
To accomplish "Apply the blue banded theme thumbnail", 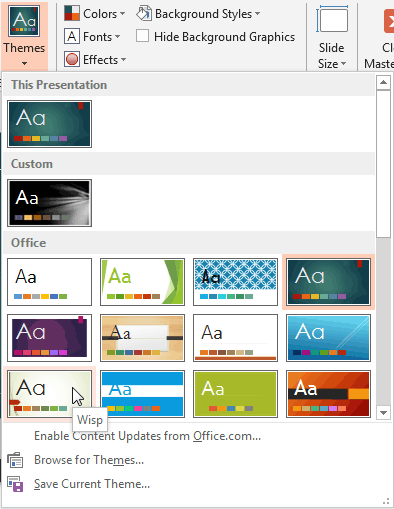I will 142,394.
